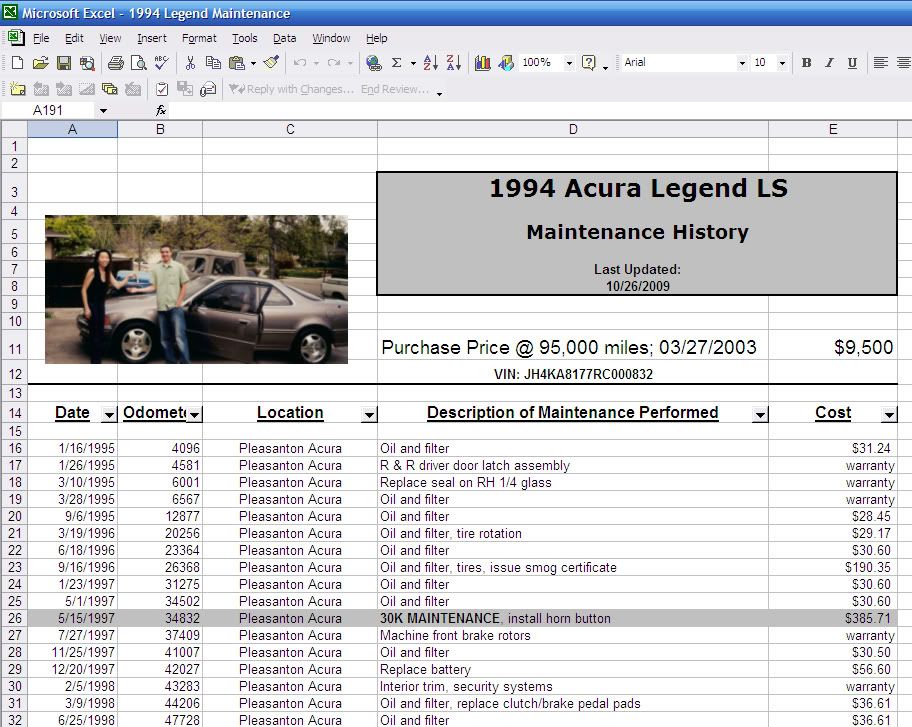
Task: Open the Date column filter arrow
Action: 109,415
